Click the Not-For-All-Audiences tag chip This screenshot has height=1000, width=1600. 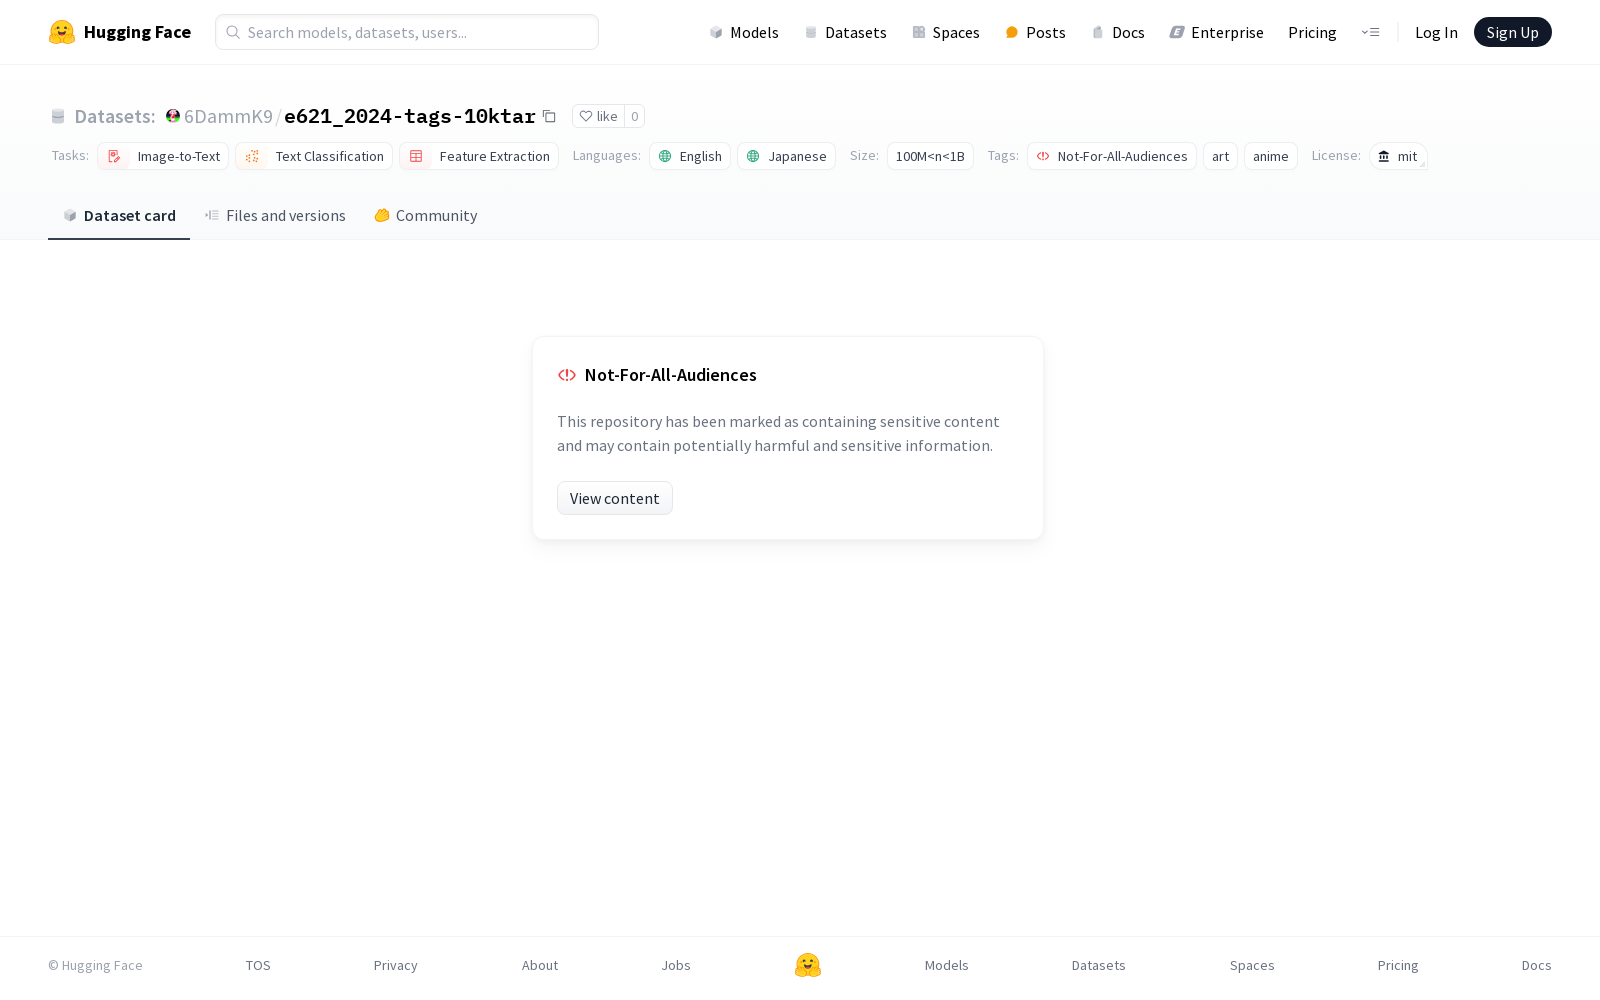1112,156
